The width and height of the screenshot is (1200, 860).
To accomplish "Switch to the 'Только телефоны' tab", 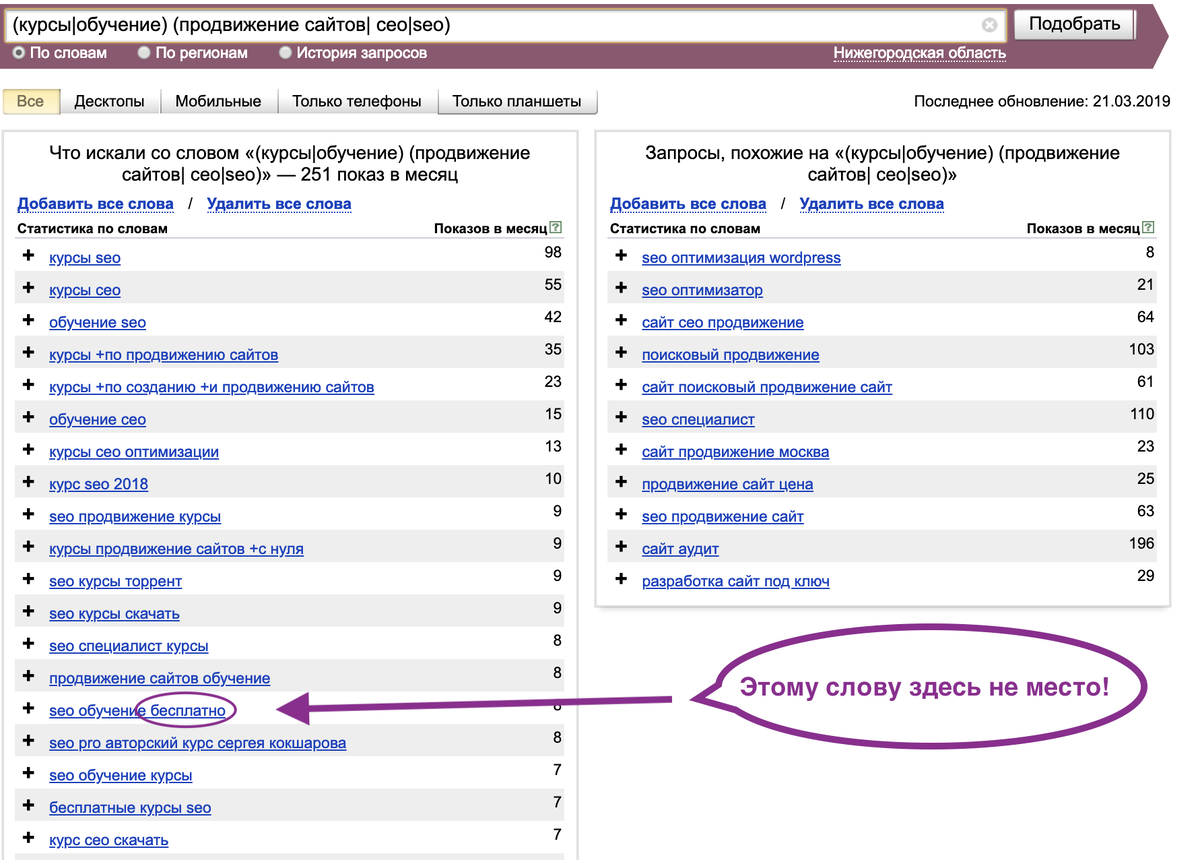I will [x=357, y=101].
